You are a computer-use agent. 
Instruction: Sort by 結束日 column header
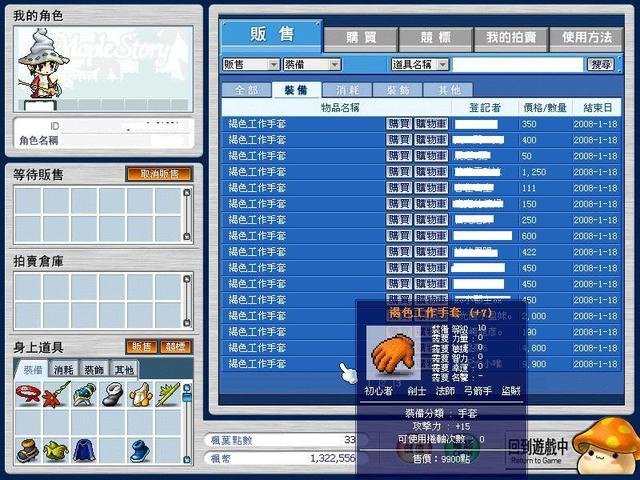[x=597, y=108]
